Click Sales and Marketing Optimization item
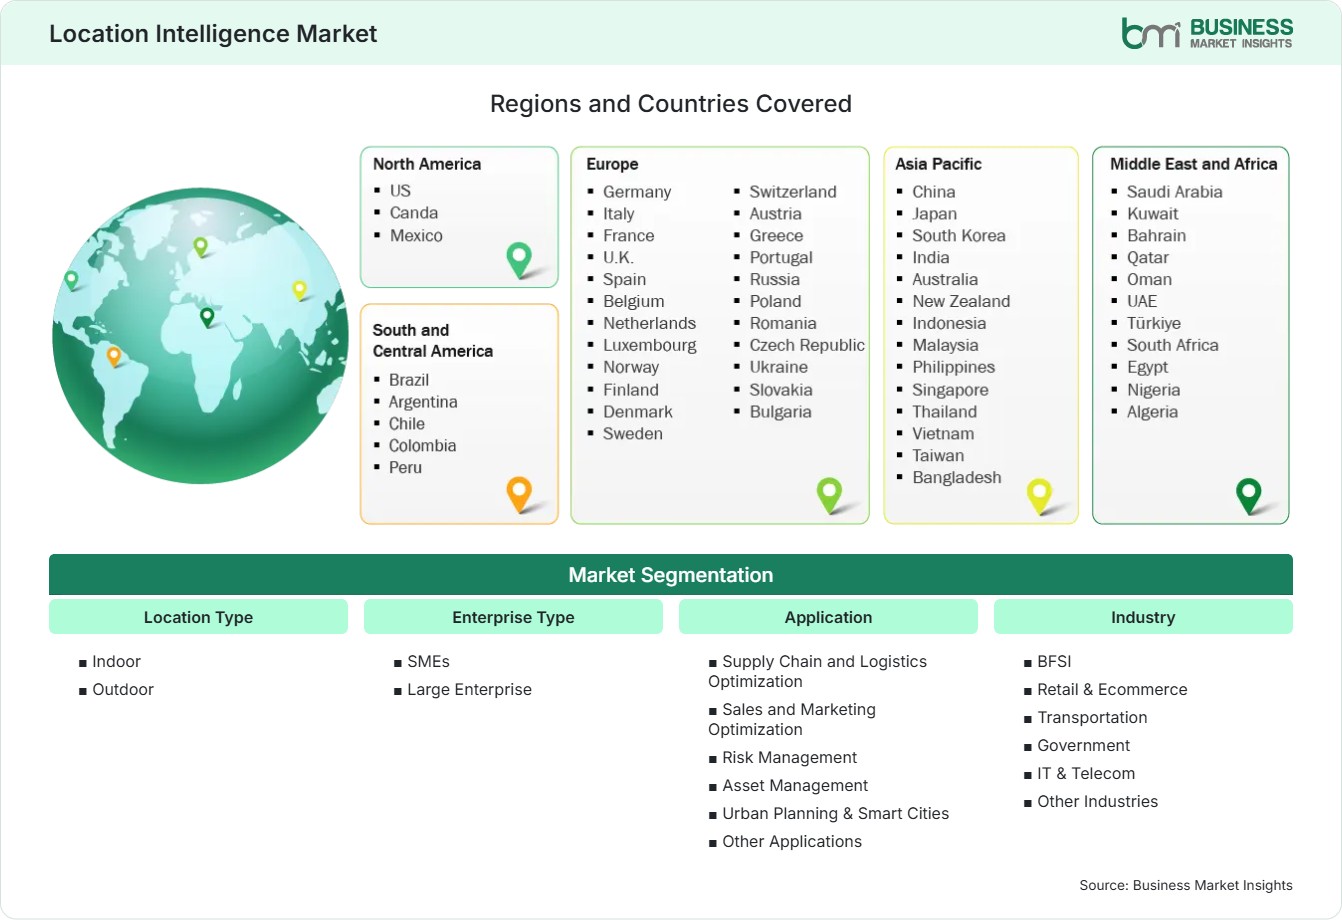Screen dimensions: 1342x920 click(x=792, y=720)
